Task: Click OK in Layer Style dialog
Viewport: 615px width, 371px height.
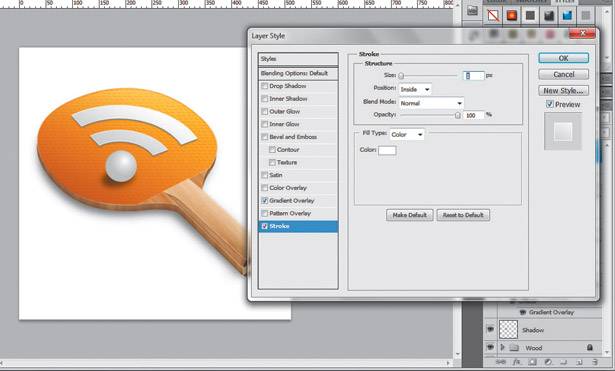Action: pyautogui.click(x=564, y=58)
